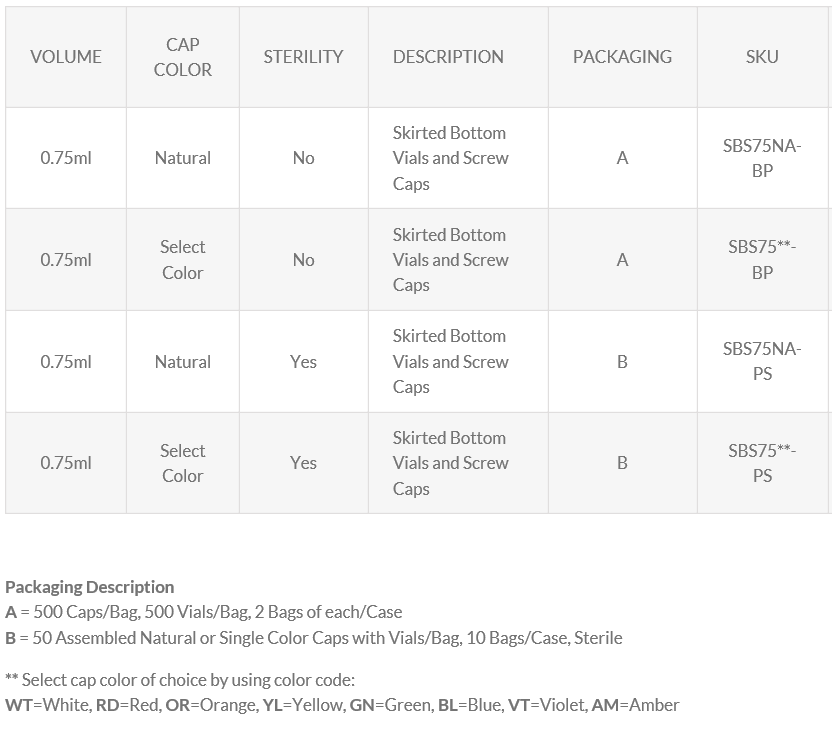Click the packaging B sterile description line
832x733 pixels.
(314, 638)
